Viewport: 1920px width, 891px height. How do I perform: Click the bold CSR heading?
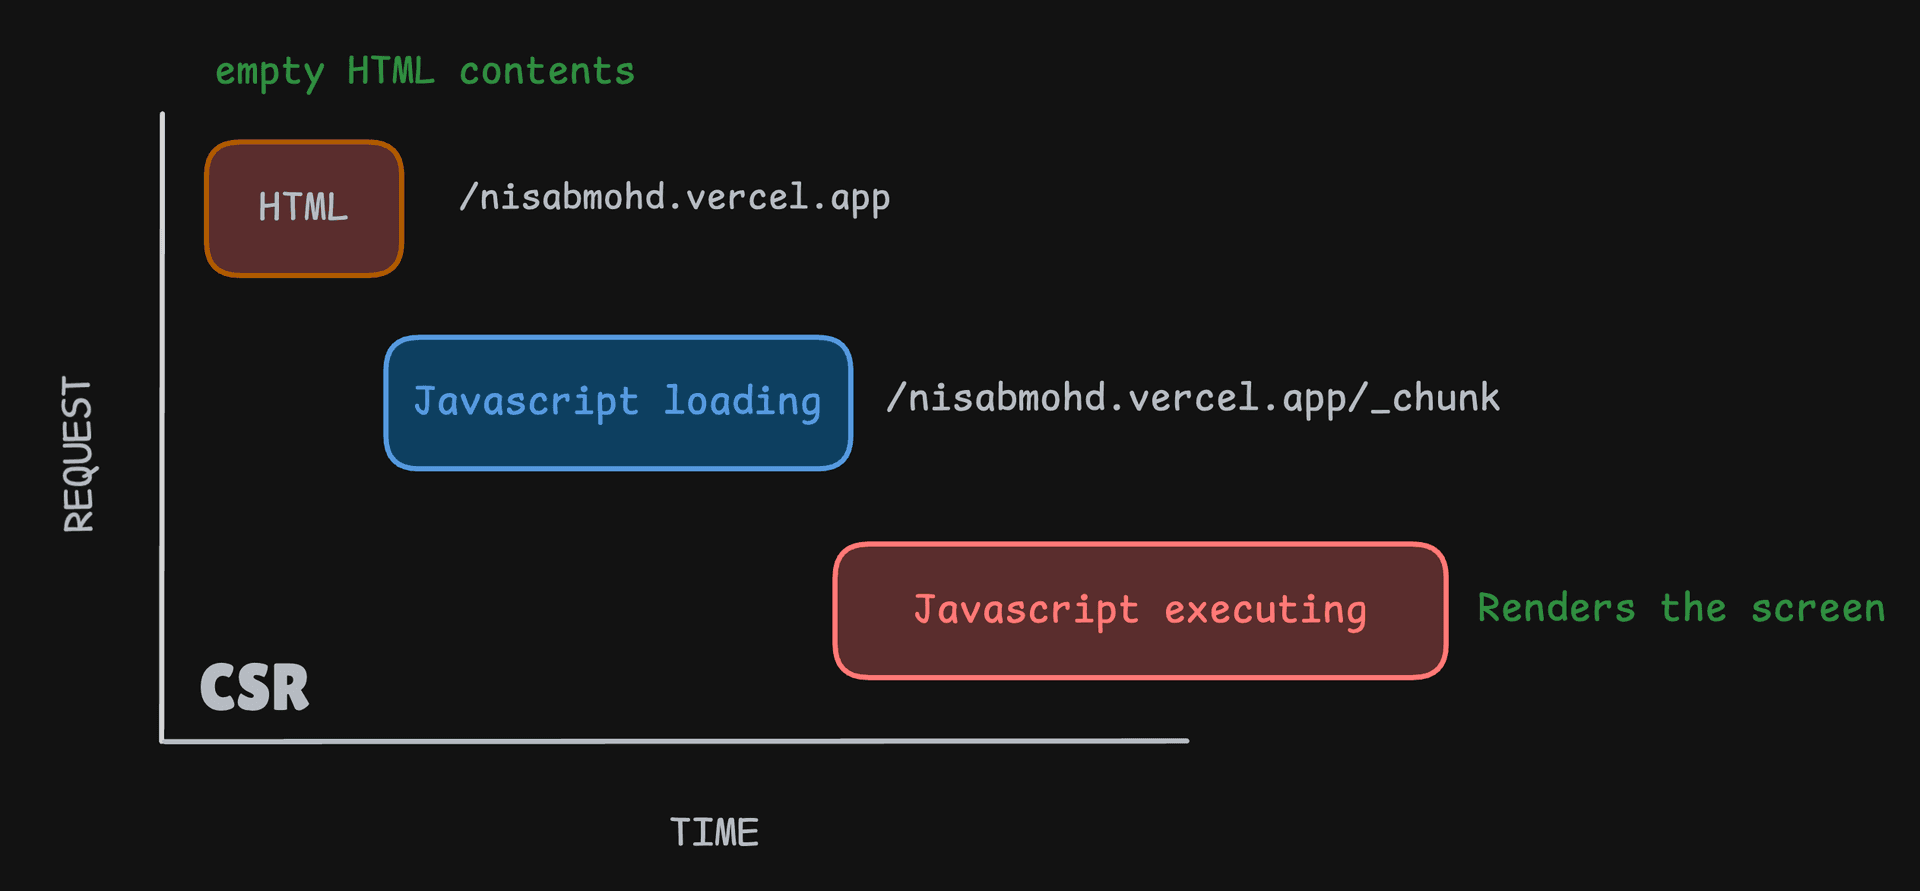pyautogui.click(x=255, y=687)
